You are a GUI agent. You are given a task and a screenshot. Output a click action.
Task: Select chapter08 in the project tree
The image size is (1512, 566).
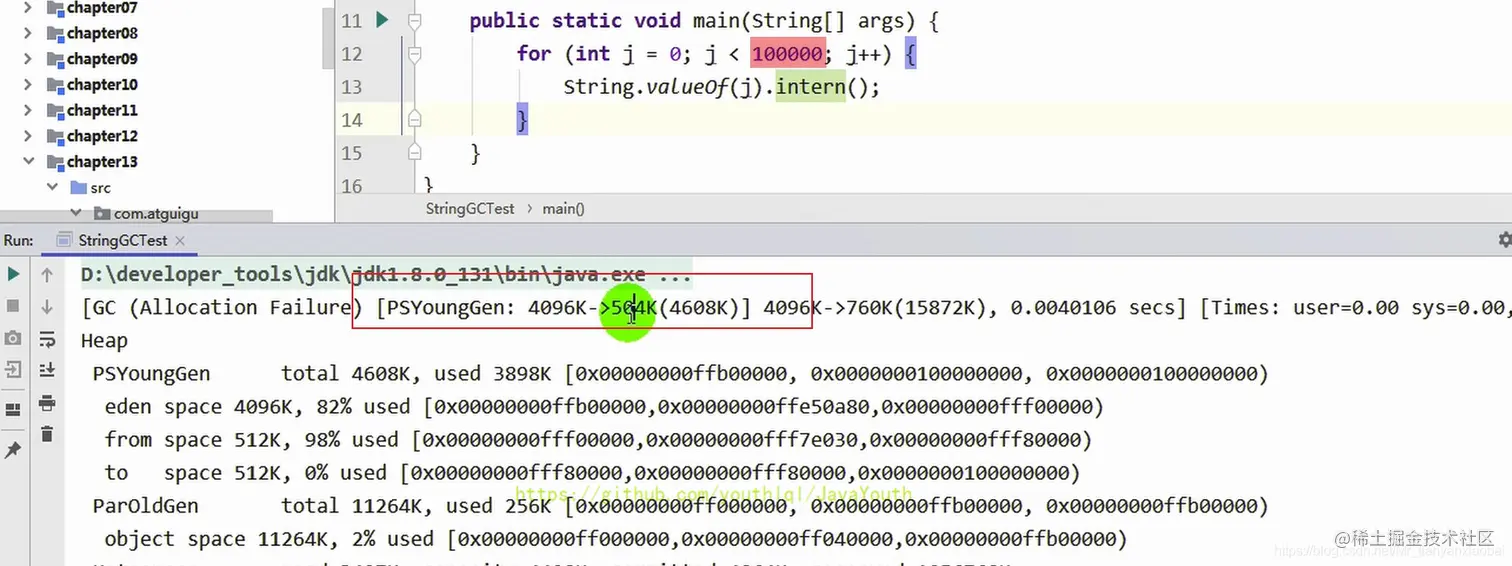(x=102, y=33)
